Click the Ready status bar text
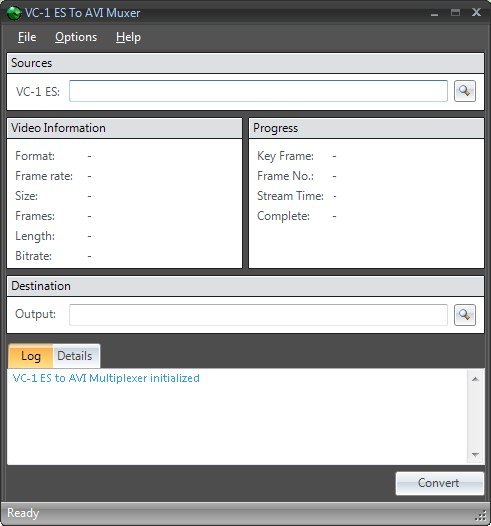Viewport: 491px width, 526px height. (x=23, y=513)
